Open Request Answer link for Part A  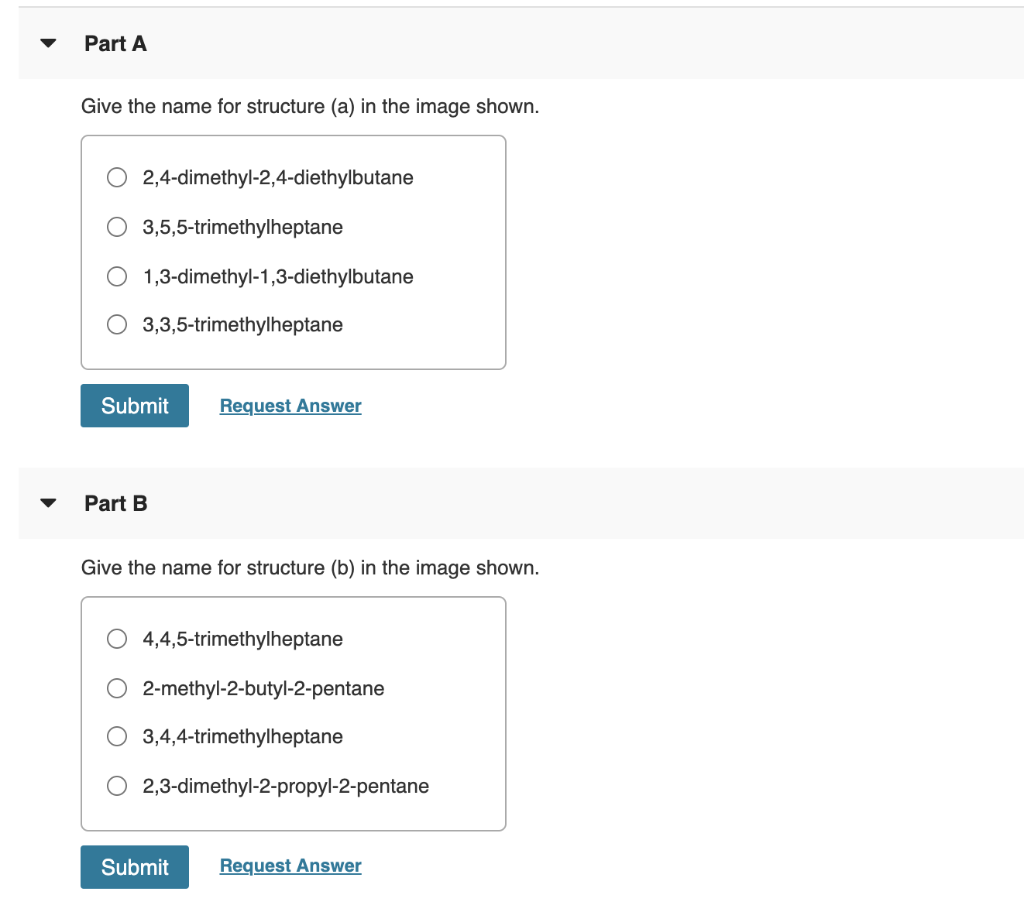(x=290, y=406)
